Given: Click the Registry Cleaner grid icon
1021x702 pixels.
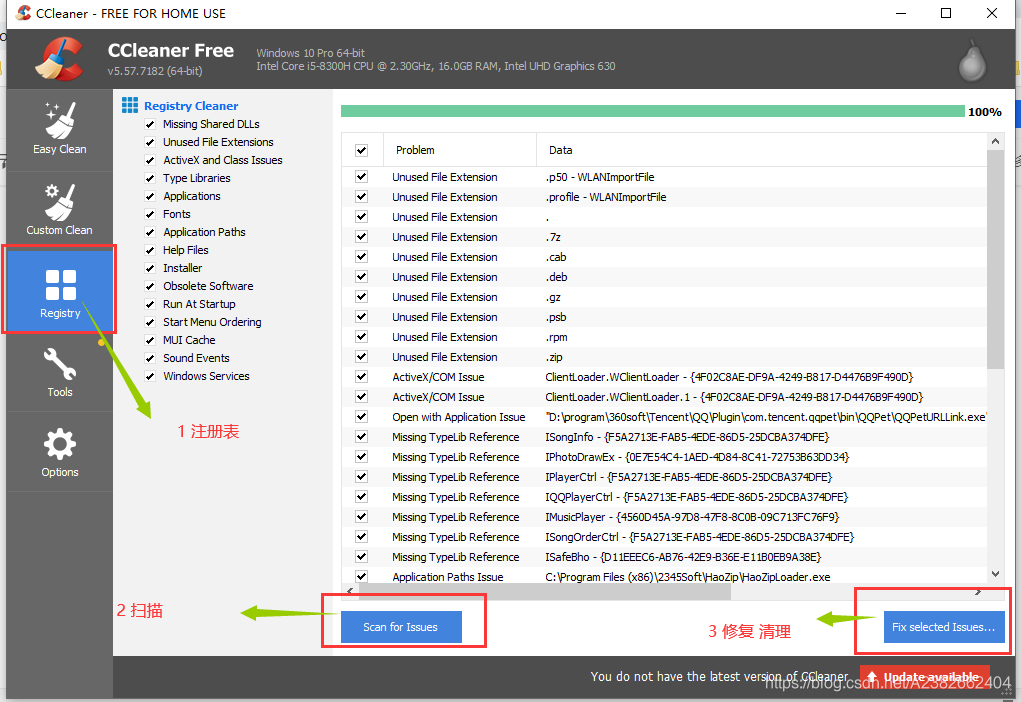Looking at the screenshot, I should pos(130,105).
